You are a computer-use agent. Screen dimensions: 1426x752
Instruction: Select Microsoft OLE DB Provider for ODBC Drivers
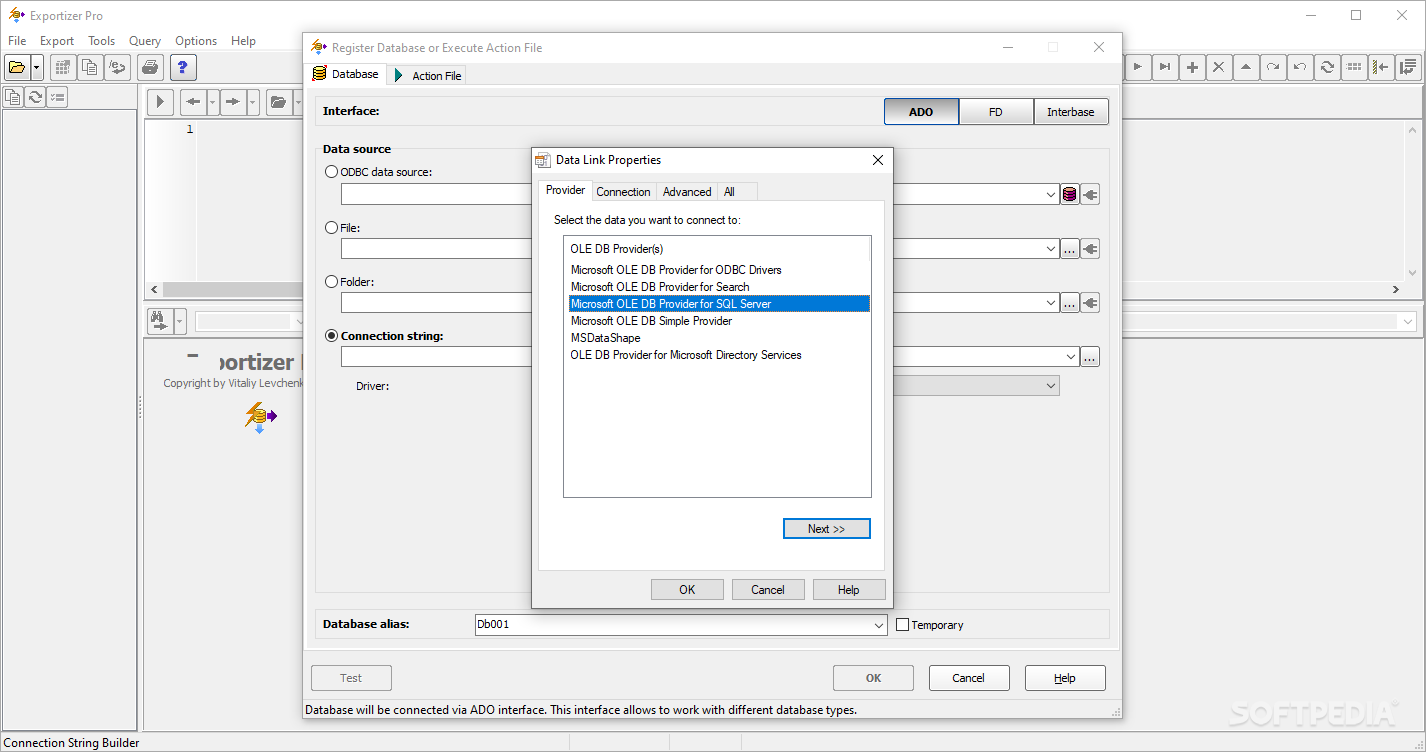pyautogui.click(x=676, y=270)
